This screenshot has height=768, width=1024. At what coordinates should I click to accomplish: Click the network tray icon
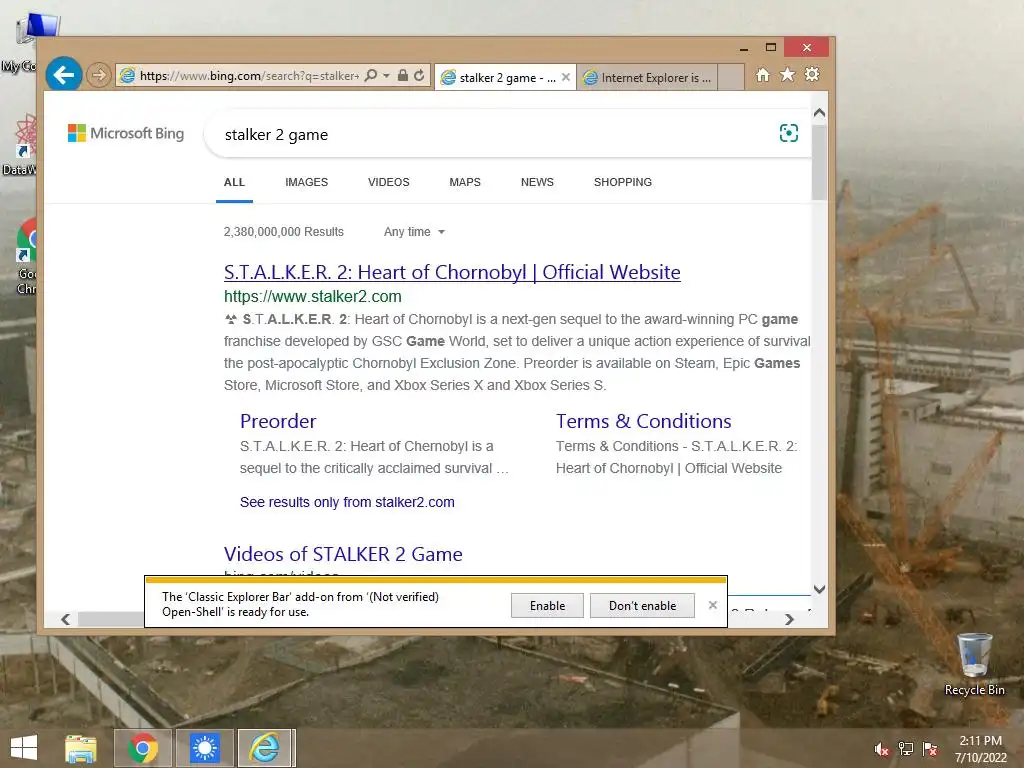pos(906,749)
